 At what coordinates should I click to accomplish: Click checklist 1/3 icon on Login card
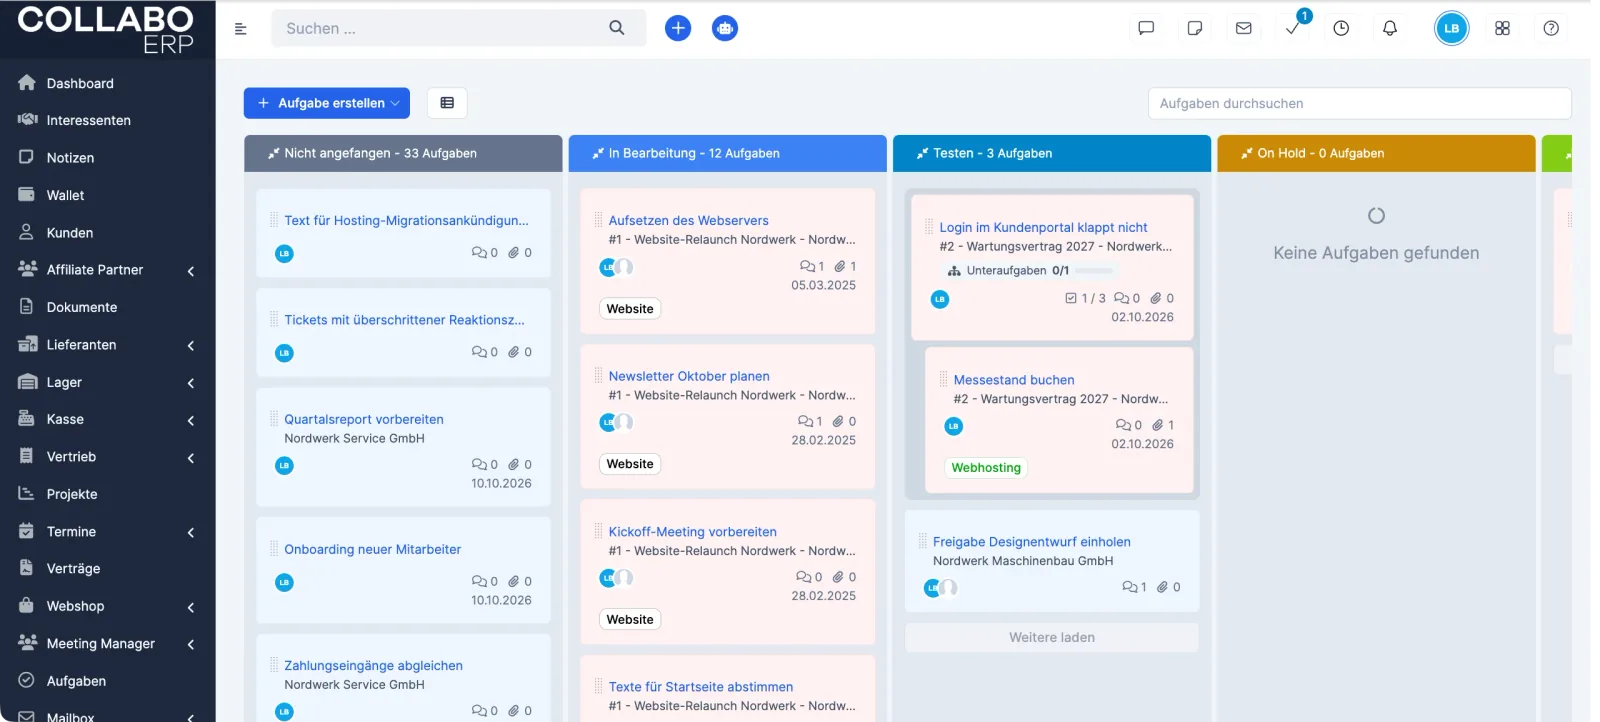(1071, 298)
